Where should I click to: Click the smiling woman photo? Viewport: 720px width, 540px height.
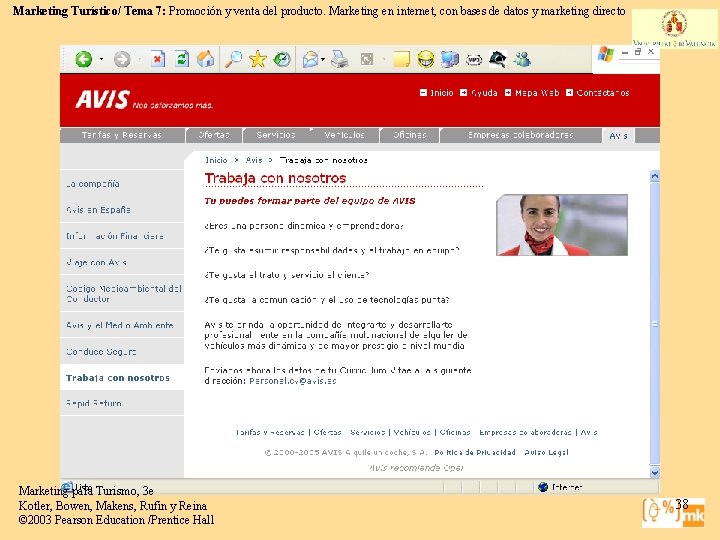click(562, 225)
